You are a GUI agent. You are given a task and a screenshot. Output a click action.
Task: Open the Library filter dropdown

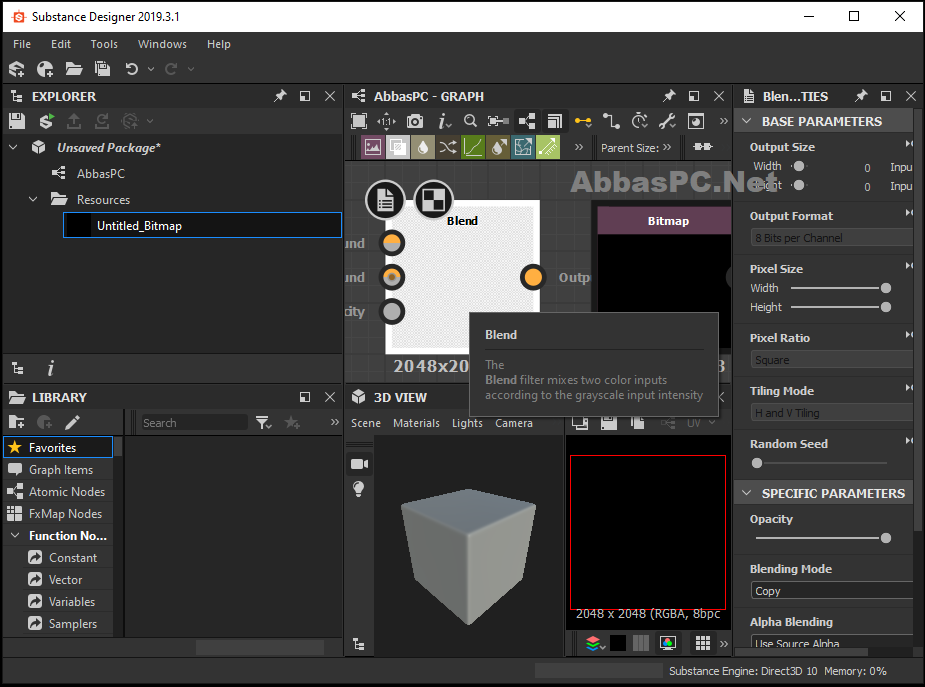coord(264,422)
